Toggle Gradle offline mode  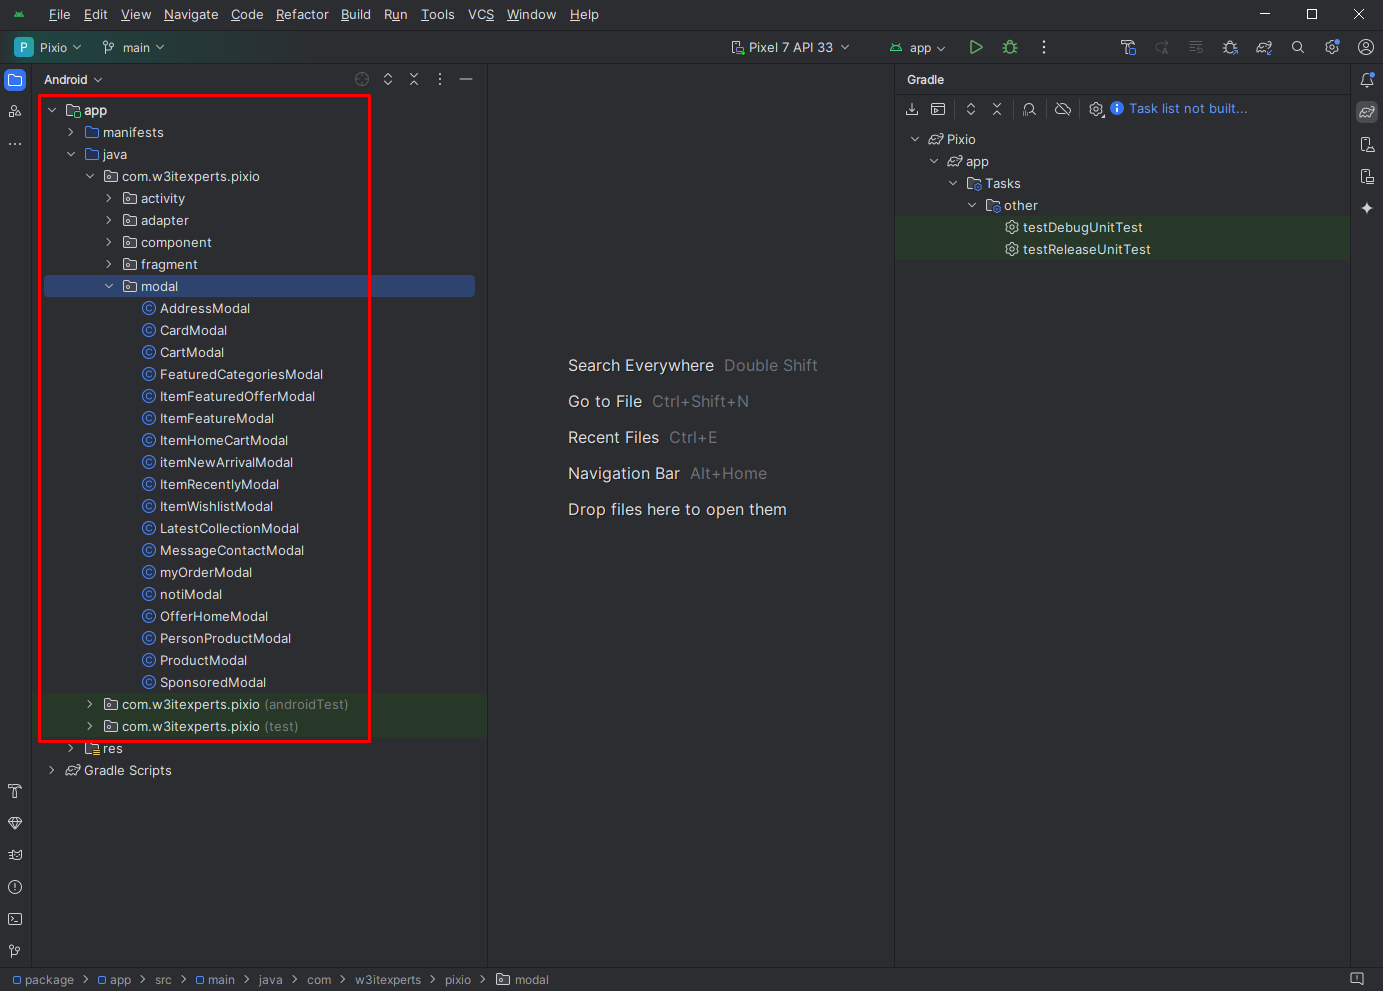point(1063,109)
